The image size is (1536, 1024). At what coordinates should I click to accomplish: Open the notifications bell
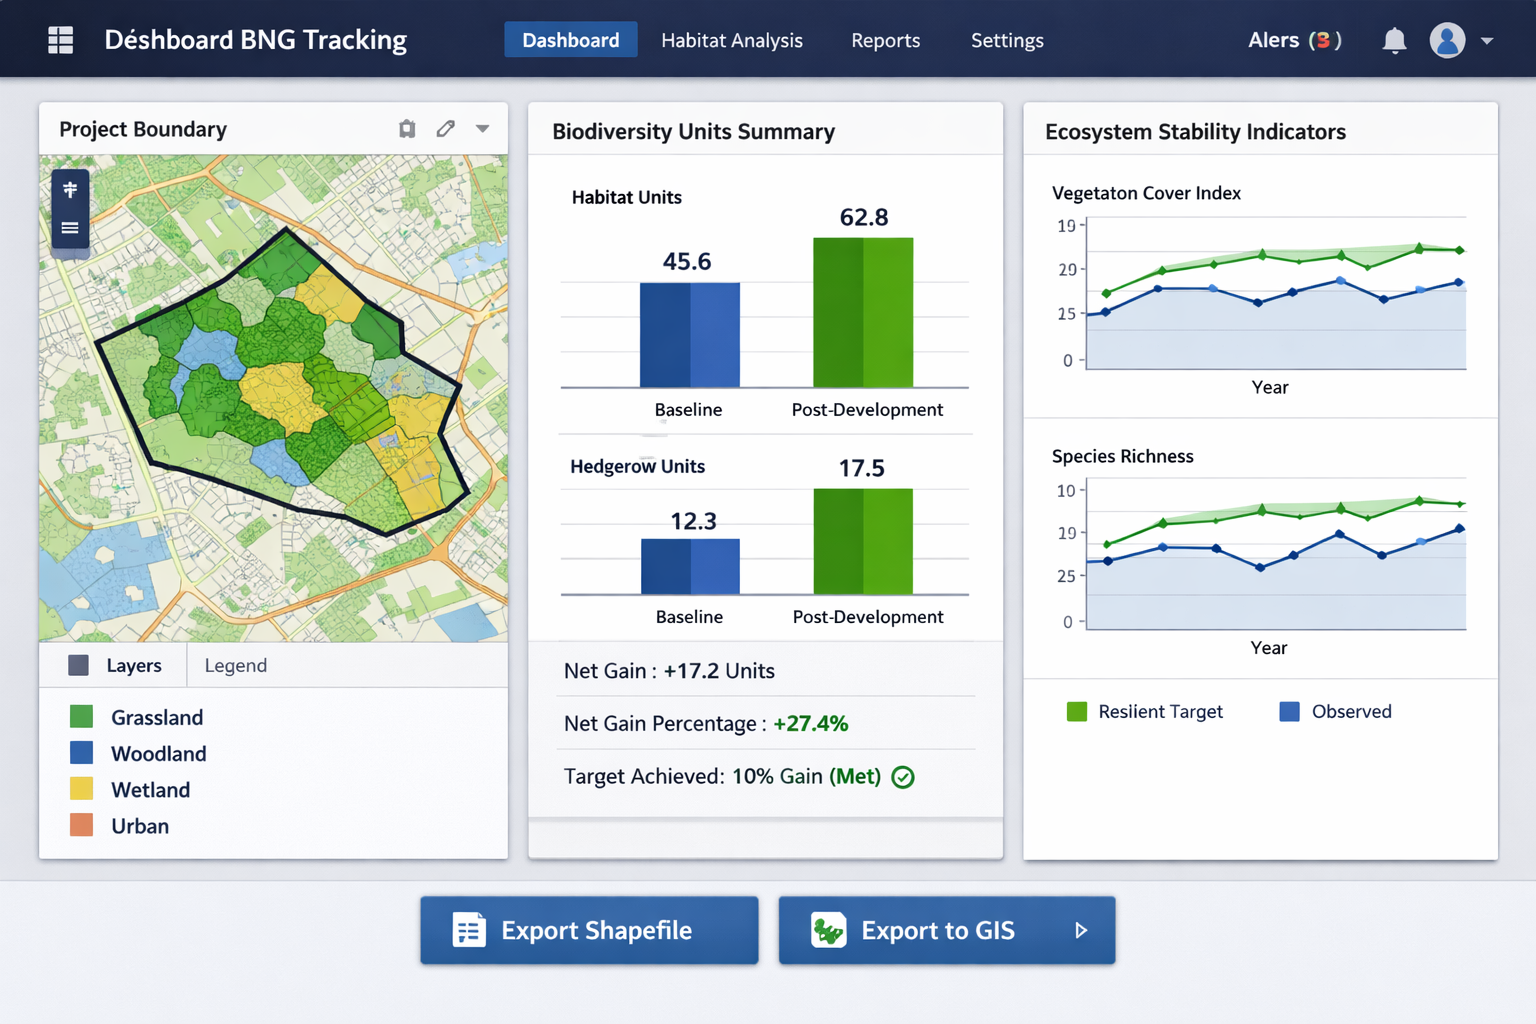pos(1395,39)
